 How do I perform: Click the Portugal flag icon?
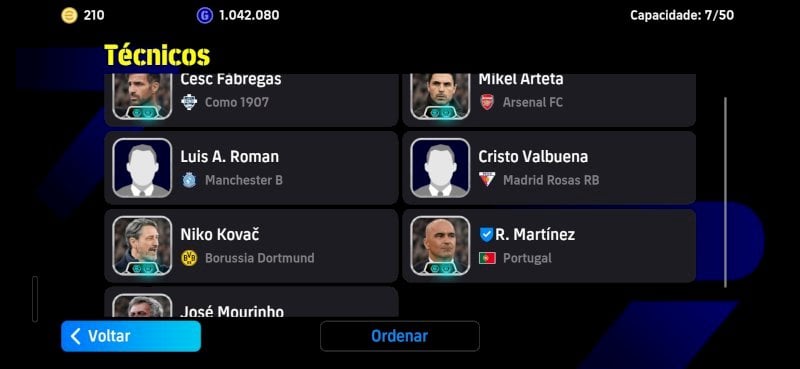487,258
